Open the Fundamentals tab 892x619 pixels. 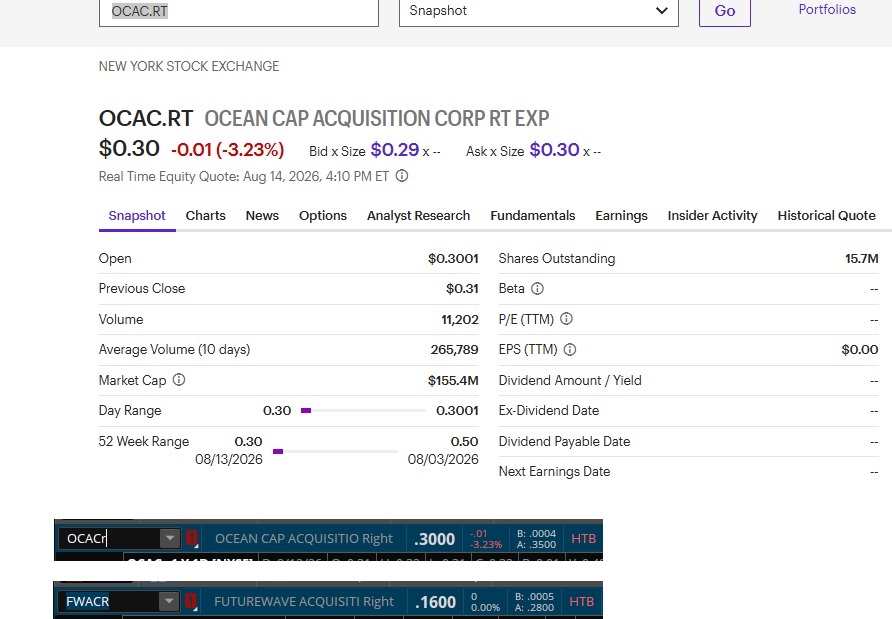532,216
